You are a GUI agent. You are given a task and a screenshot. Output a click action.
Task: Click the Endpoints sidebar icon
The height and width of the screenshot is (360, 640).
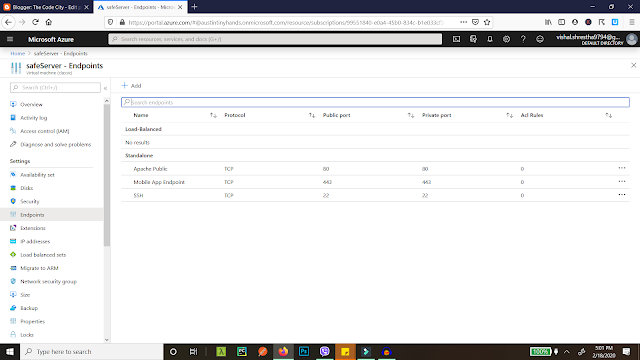point(13,215)
